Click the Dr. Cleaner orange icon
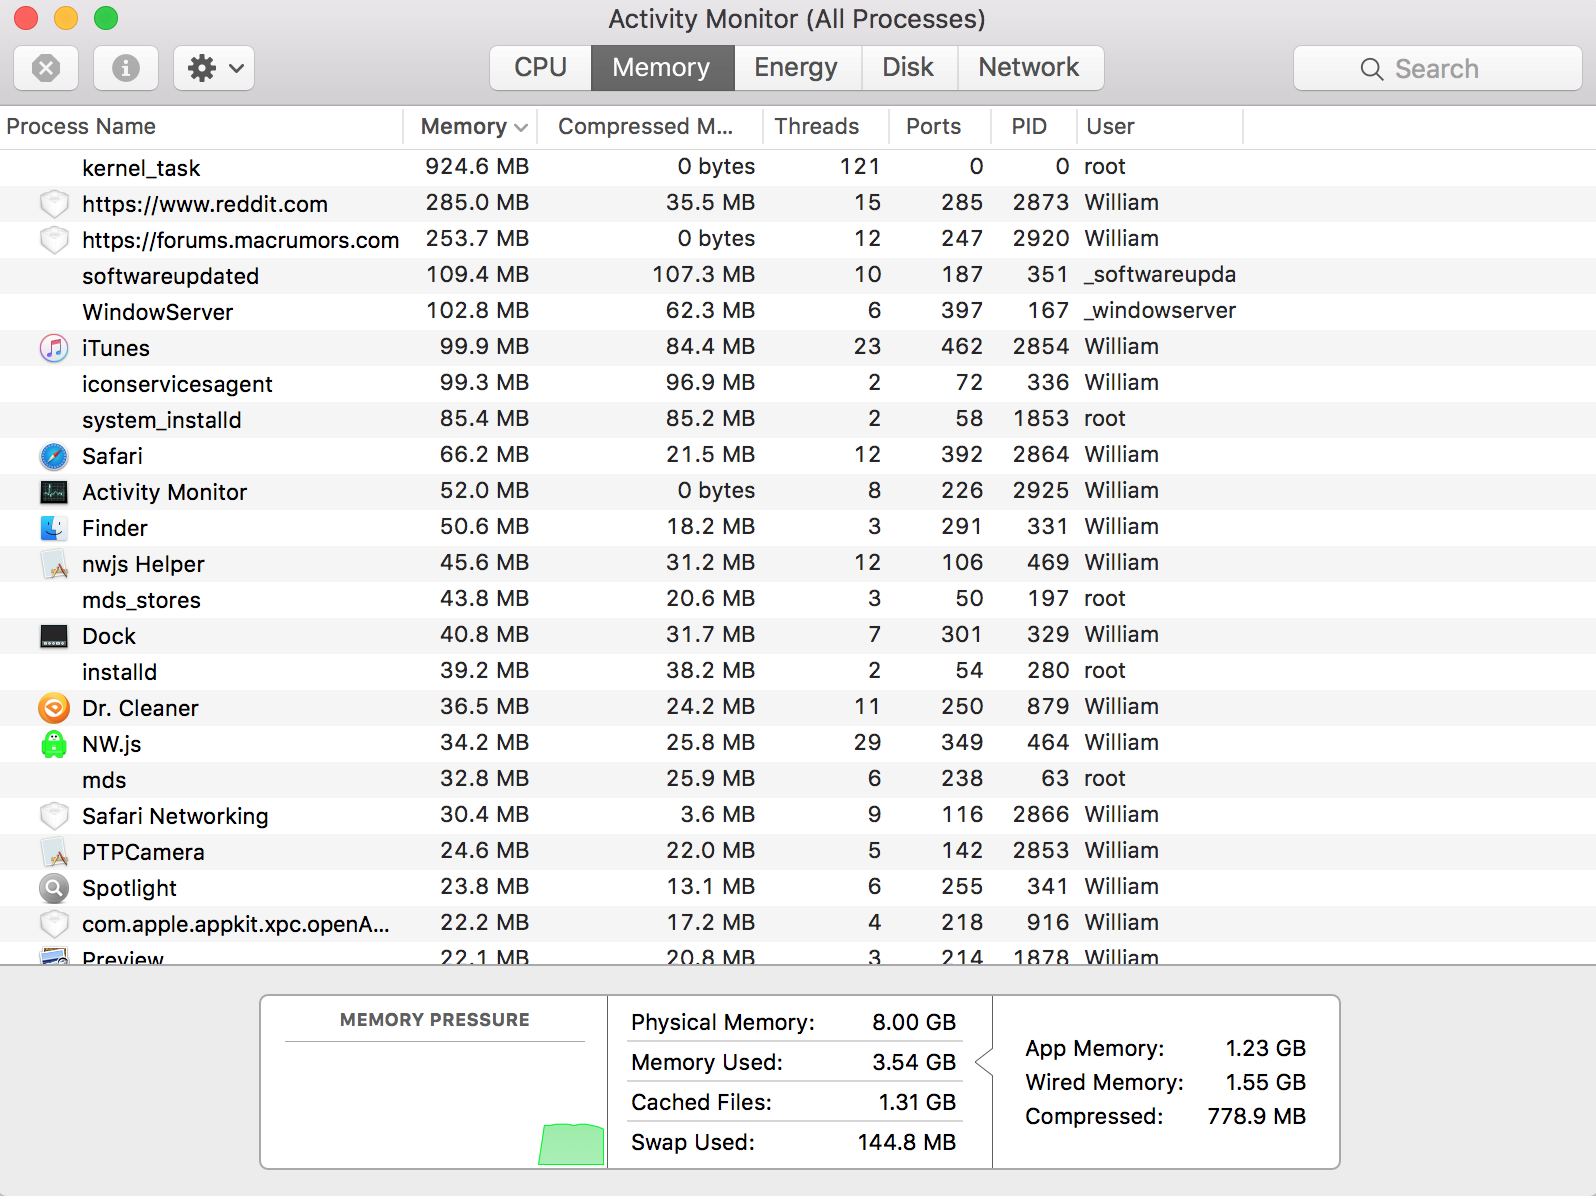Image resolution: width=1596 pixels, height=1196 pixels. [54, 708]
